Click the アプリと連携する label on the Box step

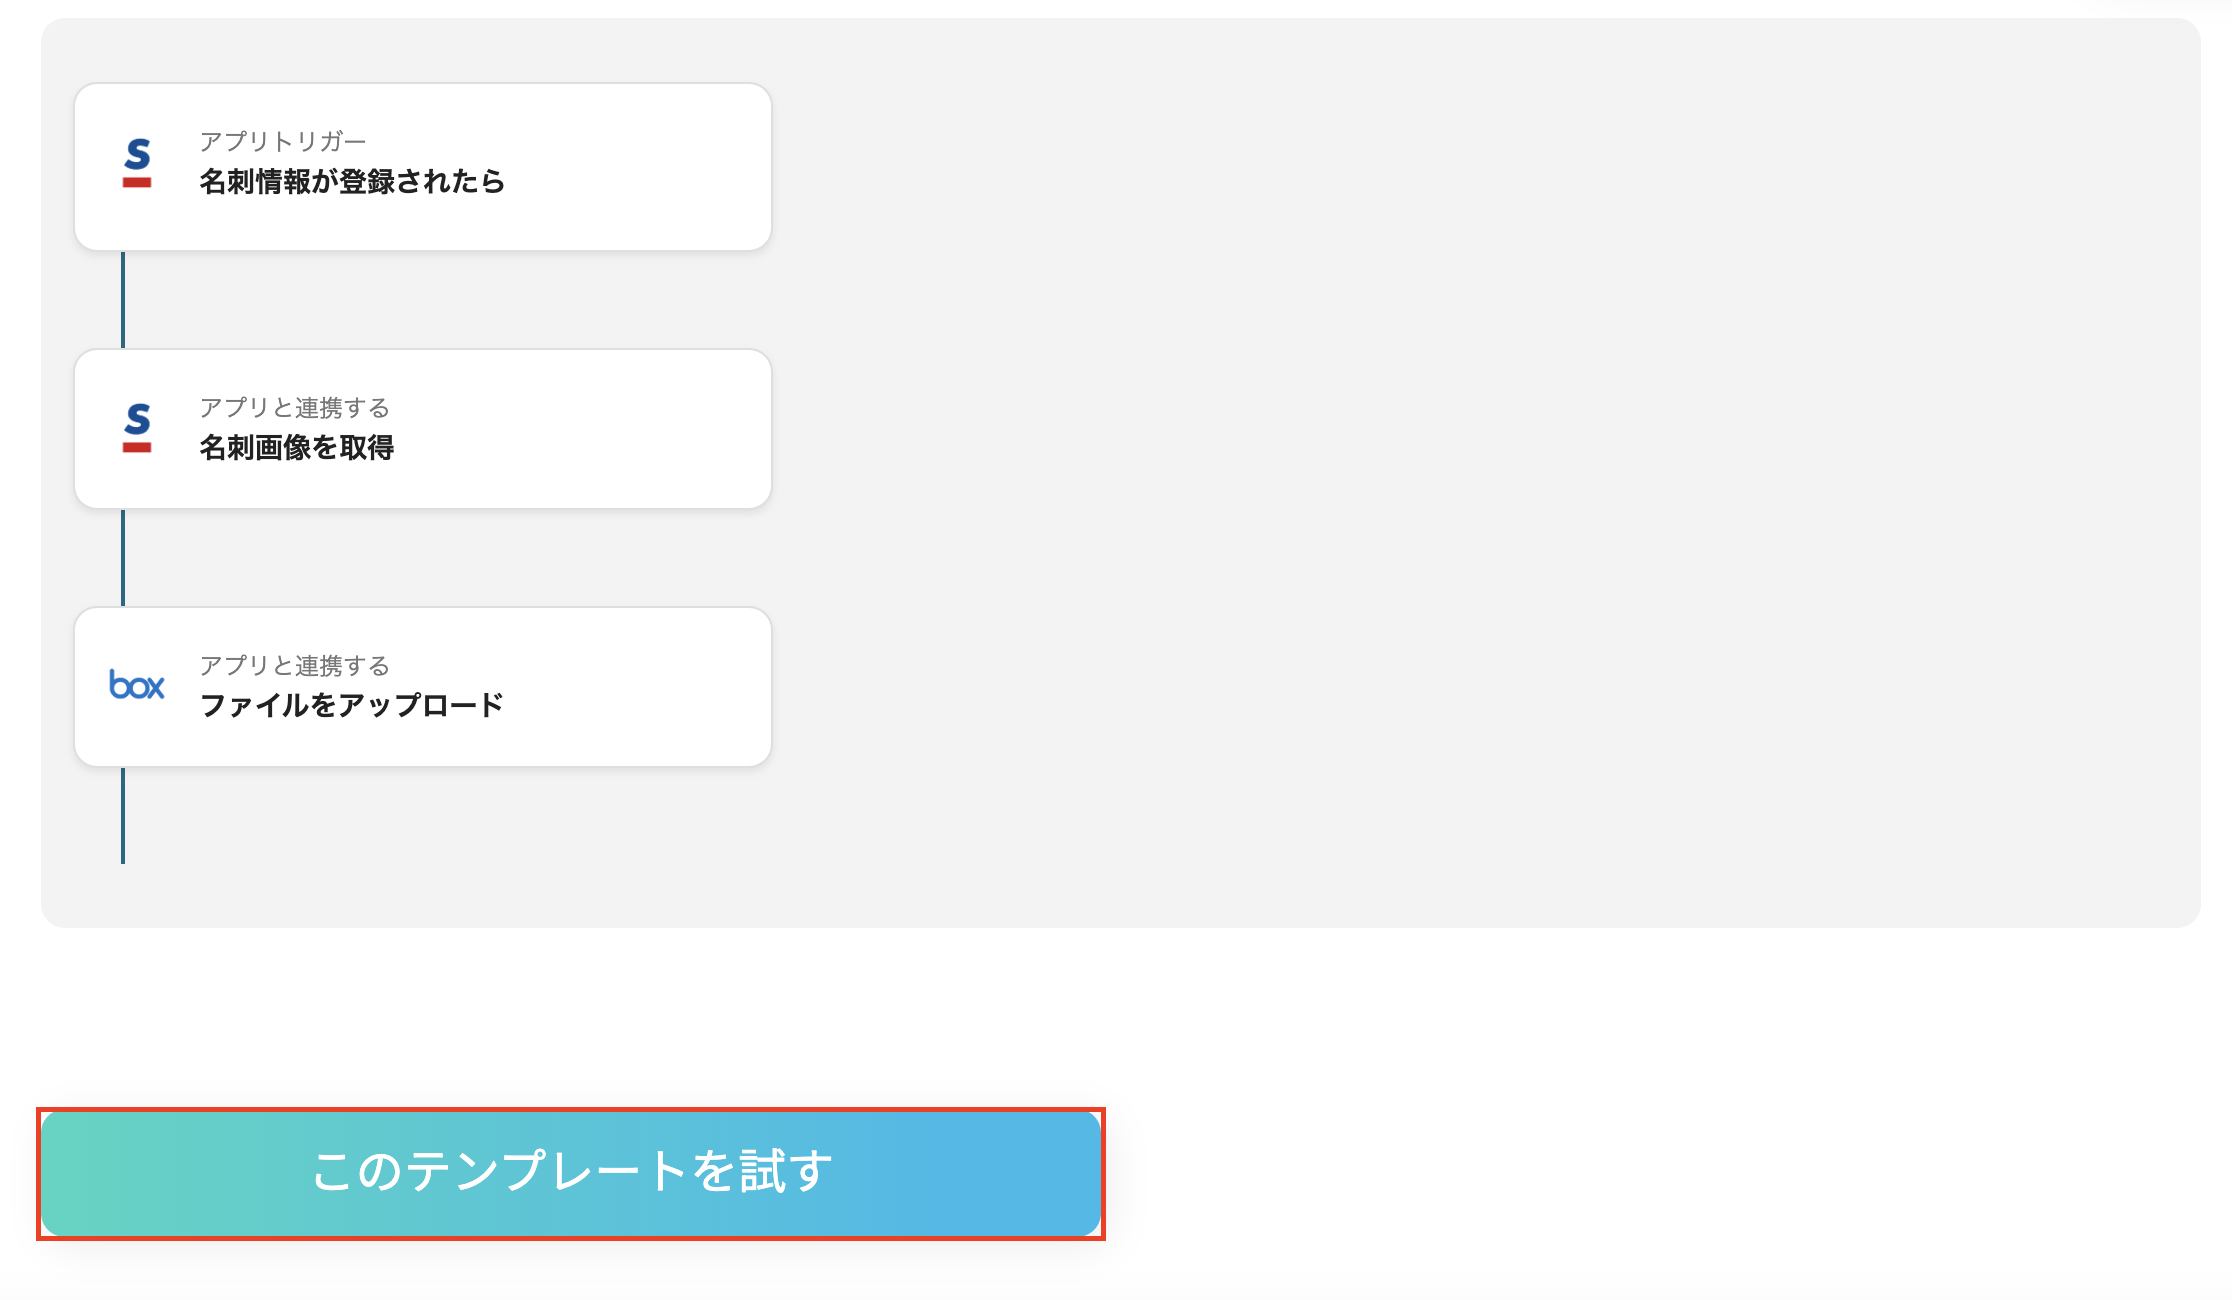(295, 665)
